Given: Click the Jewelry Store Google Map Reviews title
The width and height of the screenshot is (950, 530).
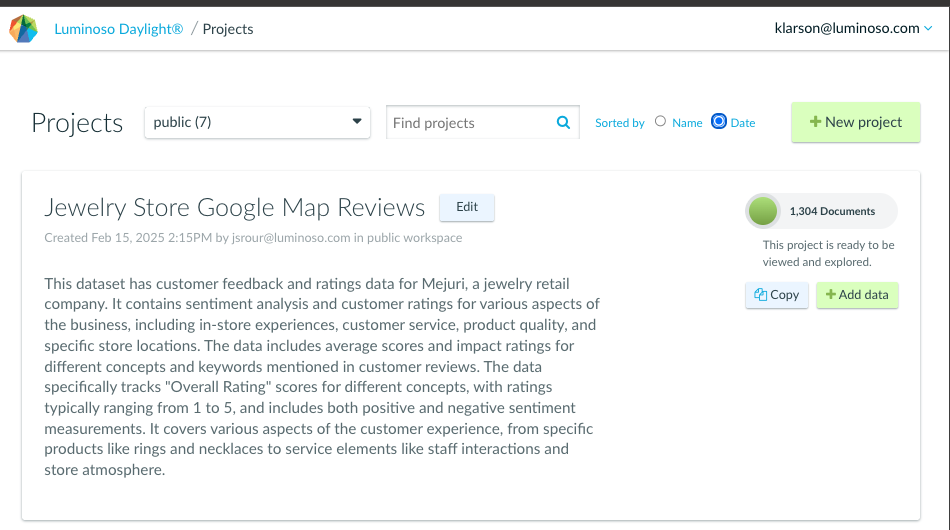Looking at the screenshot, I should click(x=234, y=207).
